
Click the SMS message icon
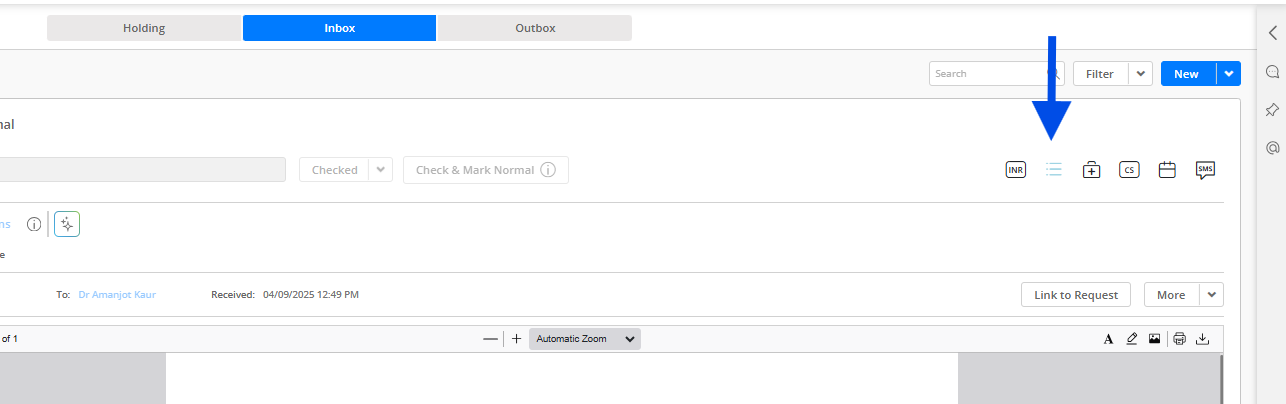pyautogui.click(x=1205, y=170)
